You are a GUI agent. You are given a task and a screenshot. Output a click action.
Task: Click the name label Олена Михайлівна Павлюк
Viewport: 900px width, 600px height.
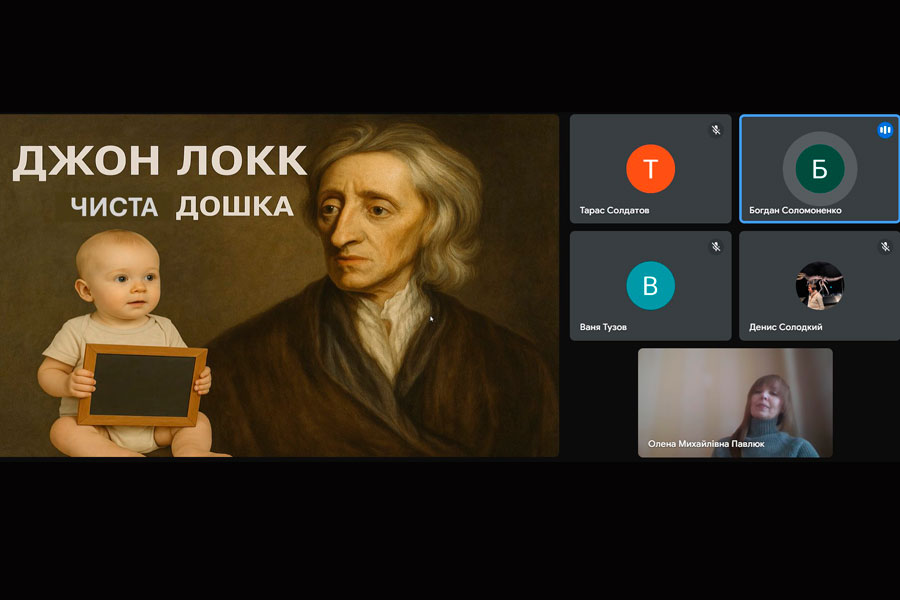pyautogui.click(x=706, y=444)
